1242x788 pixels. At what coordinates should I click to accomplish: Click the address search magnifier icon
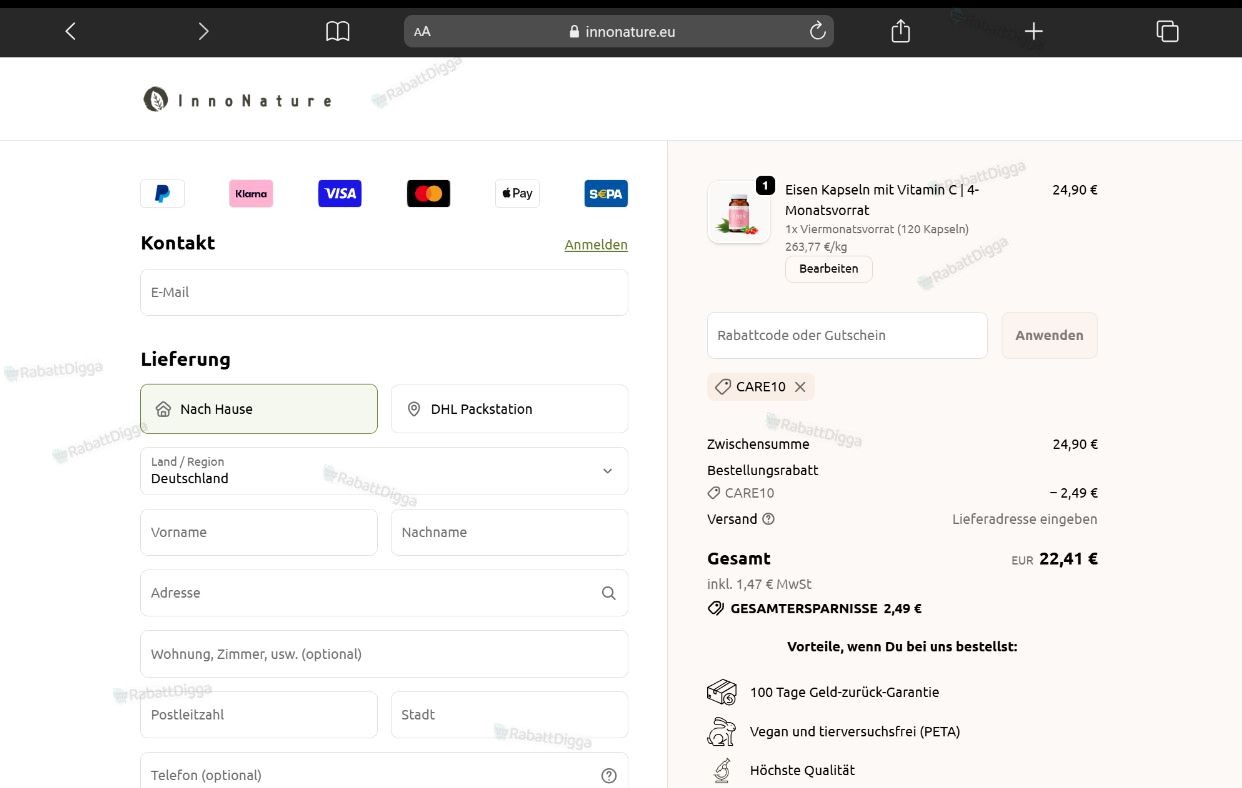coord(608,593)
